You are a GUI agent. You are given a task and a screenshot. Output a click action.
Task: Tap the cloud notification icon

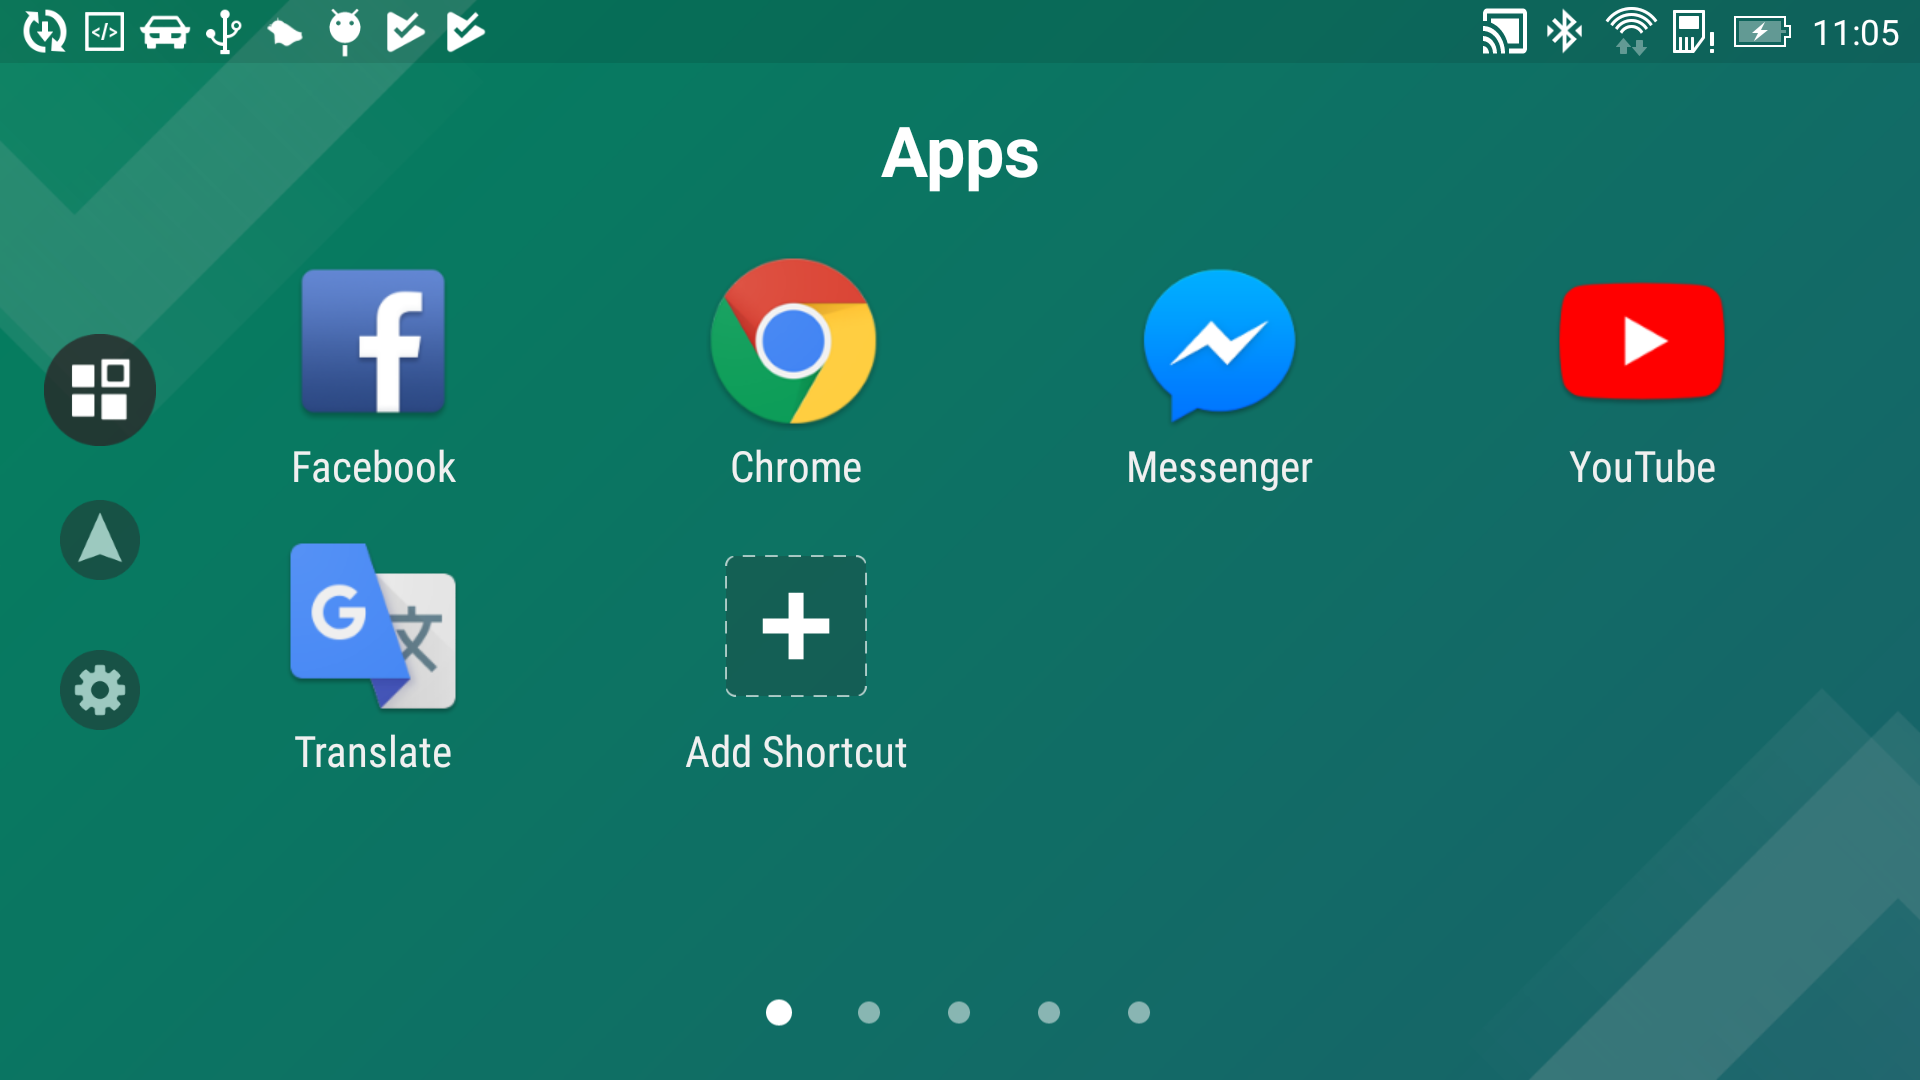(x=285, y=34)
